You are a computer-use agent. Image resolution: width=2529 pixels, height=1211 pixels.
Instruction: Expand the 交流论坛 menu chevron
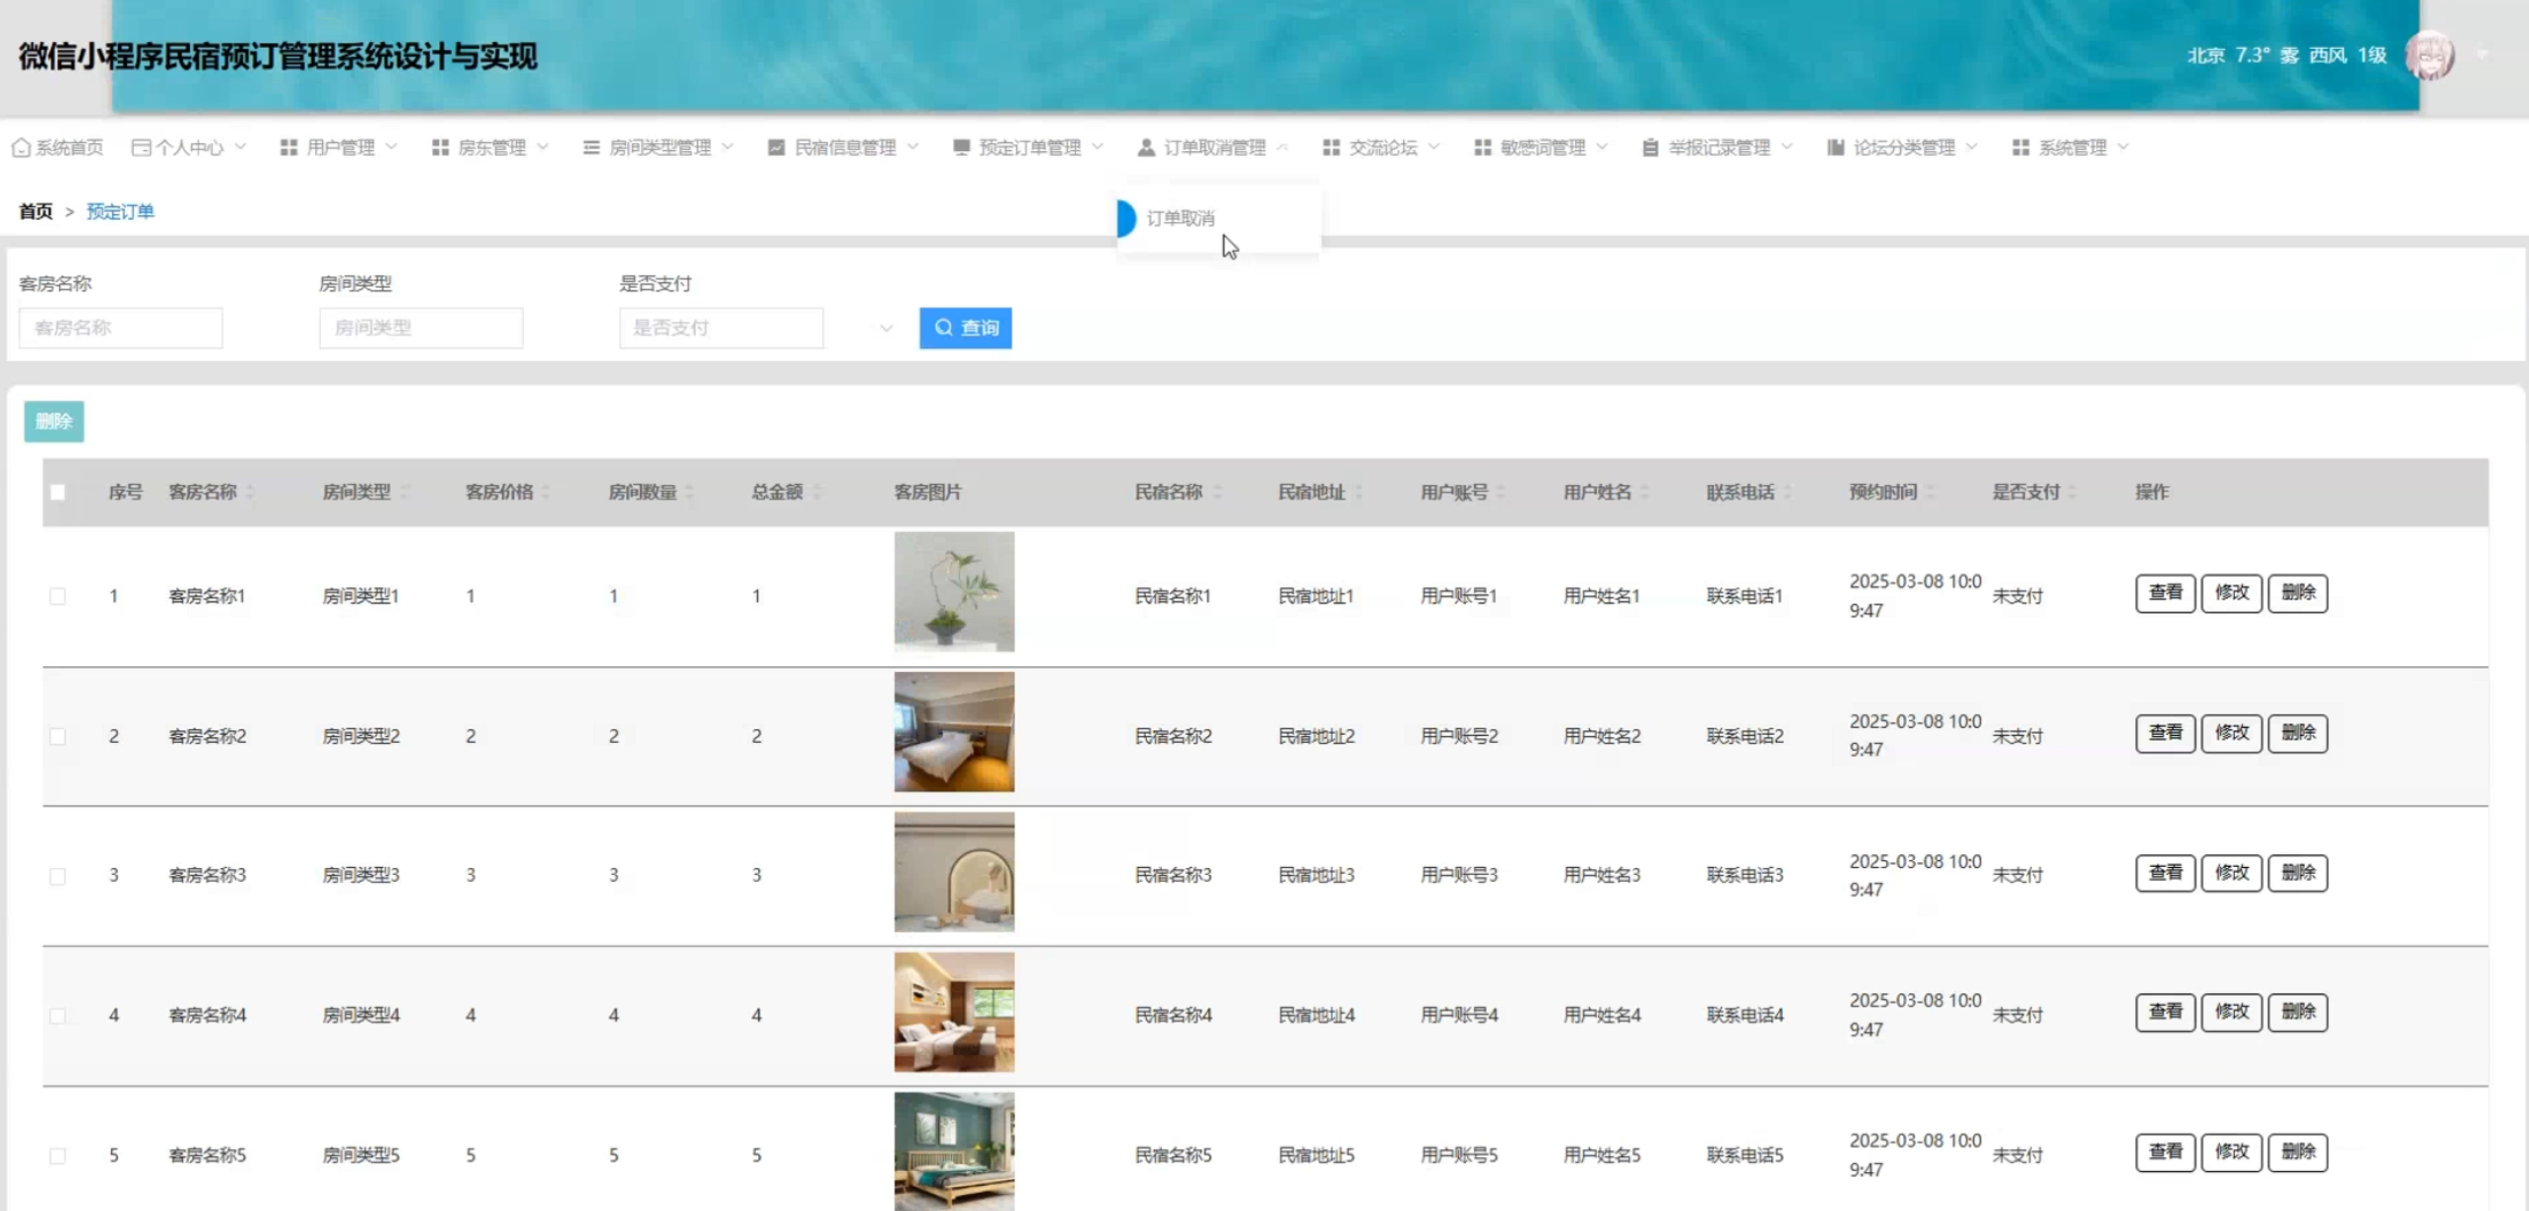[1434, 148]
